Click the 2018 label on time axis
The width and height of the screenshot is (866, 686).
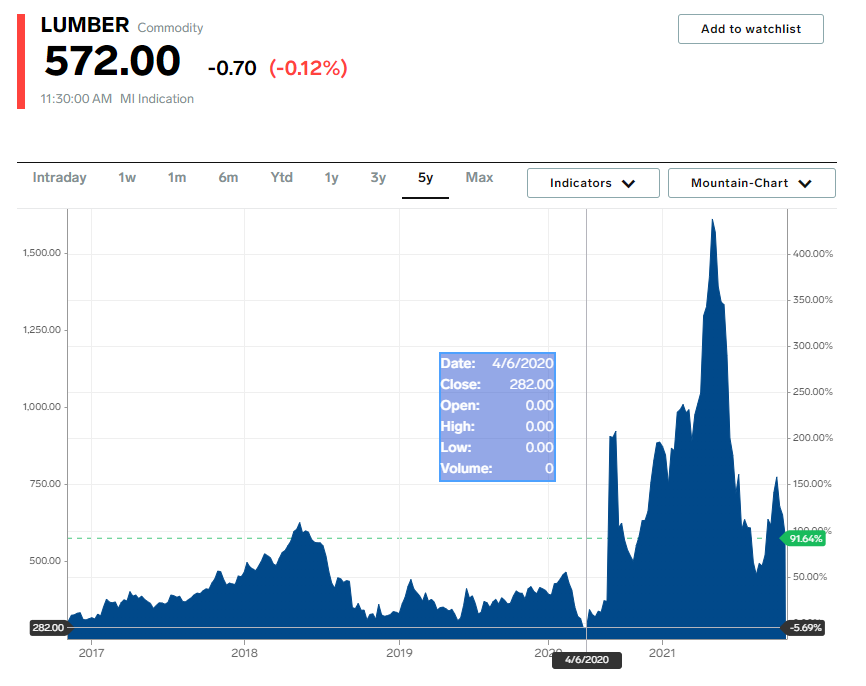point(245,653)
